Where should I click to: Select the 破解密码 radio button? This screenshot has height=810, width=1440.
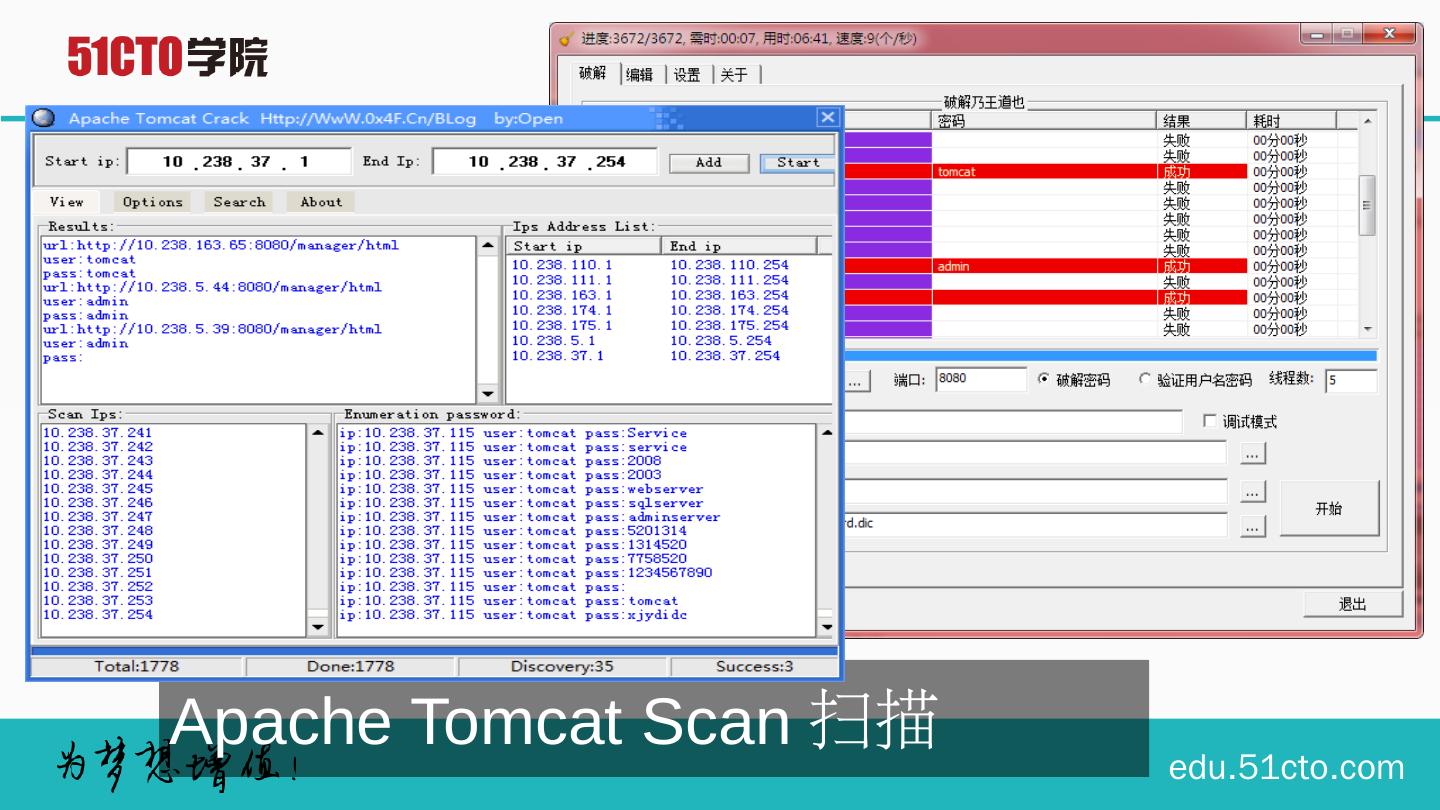1044,380
